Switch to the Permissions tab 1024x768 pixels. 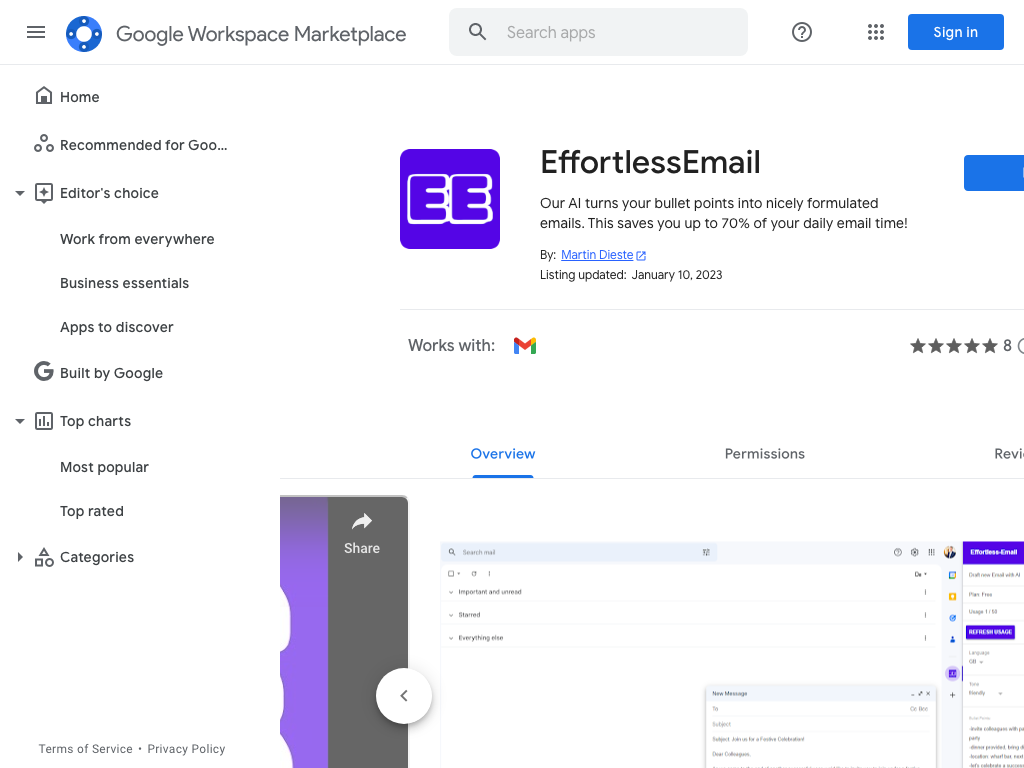point(765,454)
